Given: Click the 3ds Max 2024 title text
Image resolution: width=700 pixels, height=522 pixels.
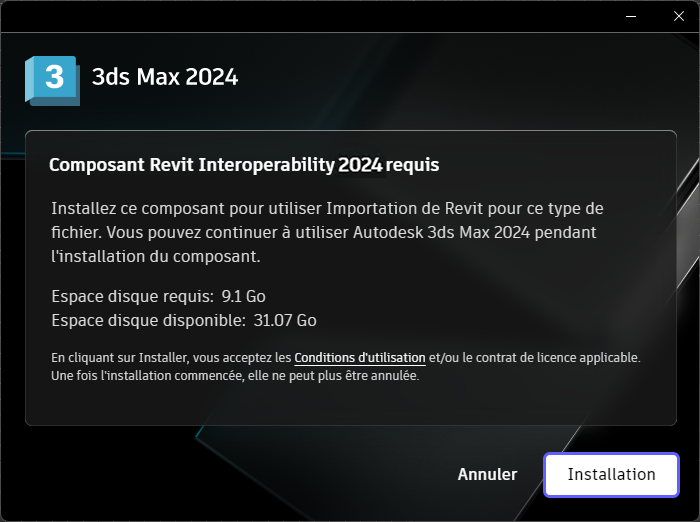Looking at the screenshot, I should [165, 77].
